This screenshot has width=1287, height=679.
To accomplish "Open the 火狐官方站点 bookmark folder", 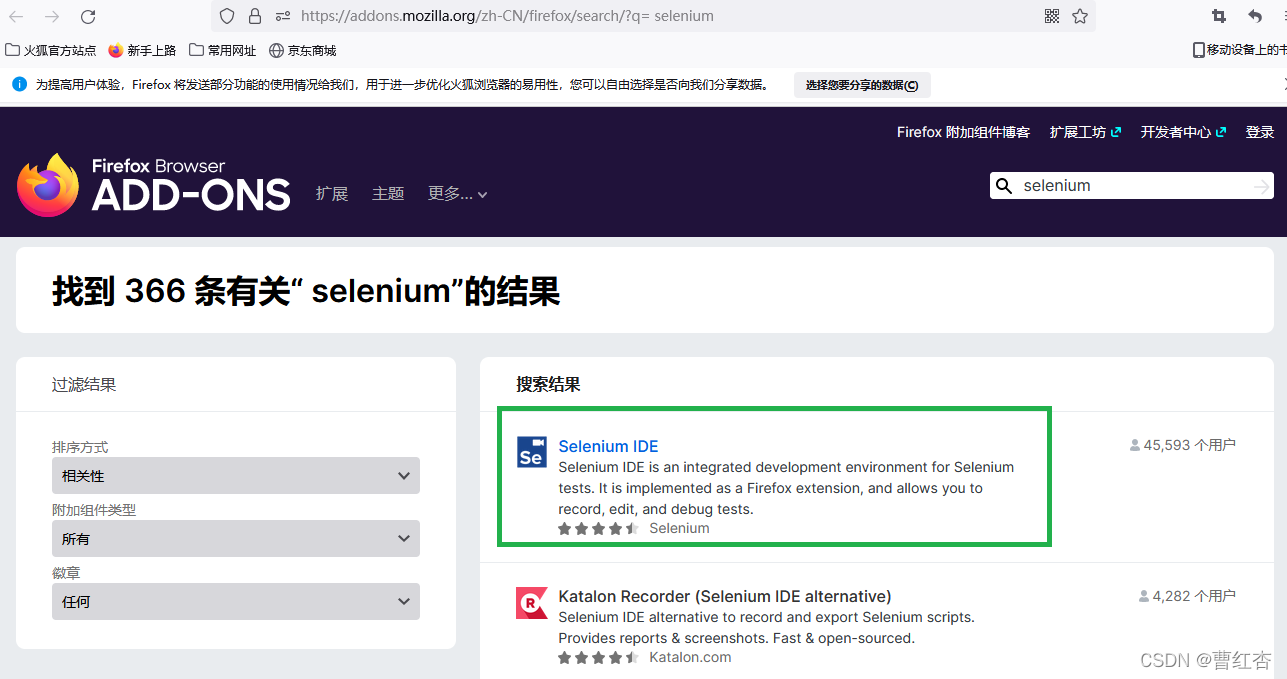I will (51, 50).
